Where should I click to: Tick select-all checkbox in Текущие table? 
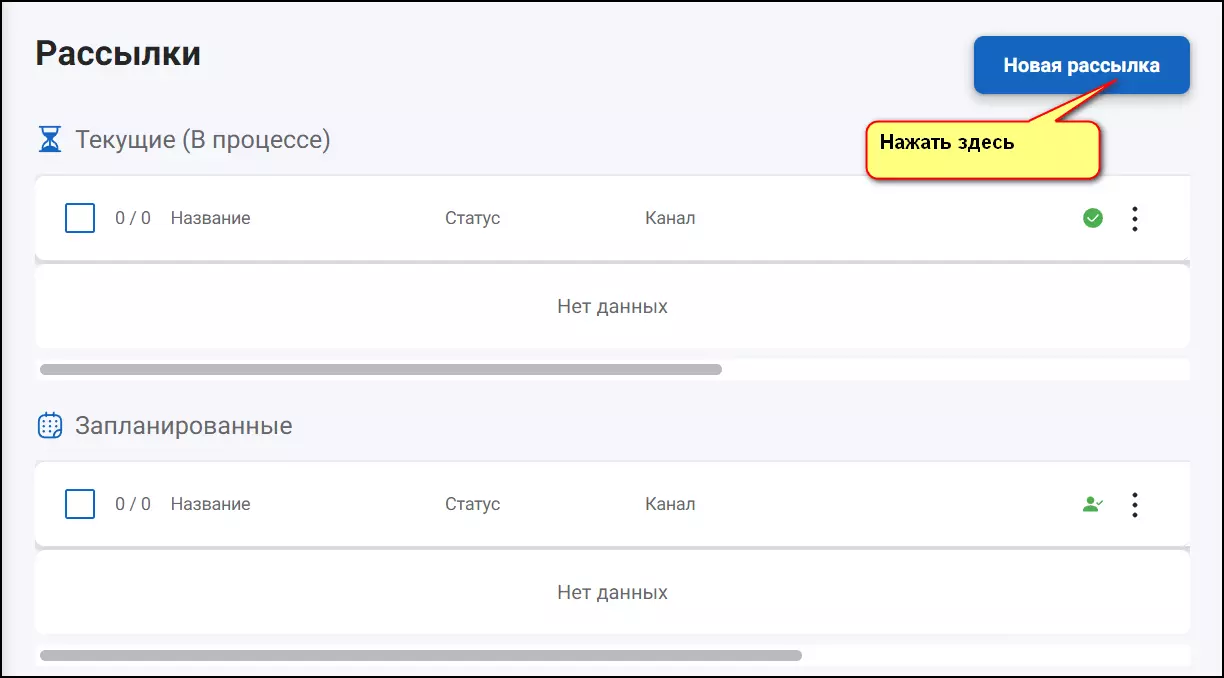coord(80,218)
